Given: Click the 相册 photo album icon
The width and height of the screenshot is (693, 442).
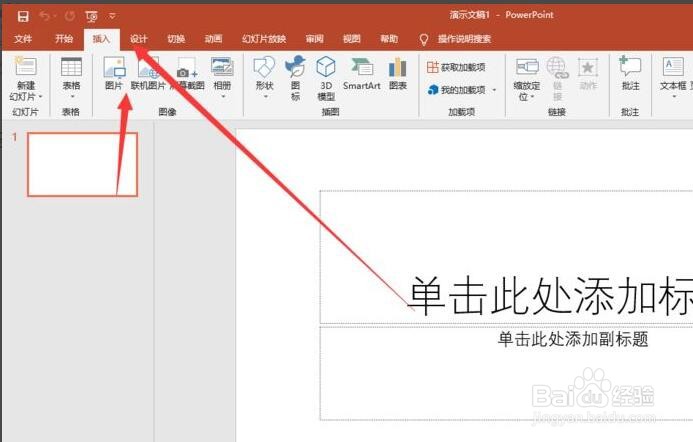Looking at the screenshot, I should 222,68.
